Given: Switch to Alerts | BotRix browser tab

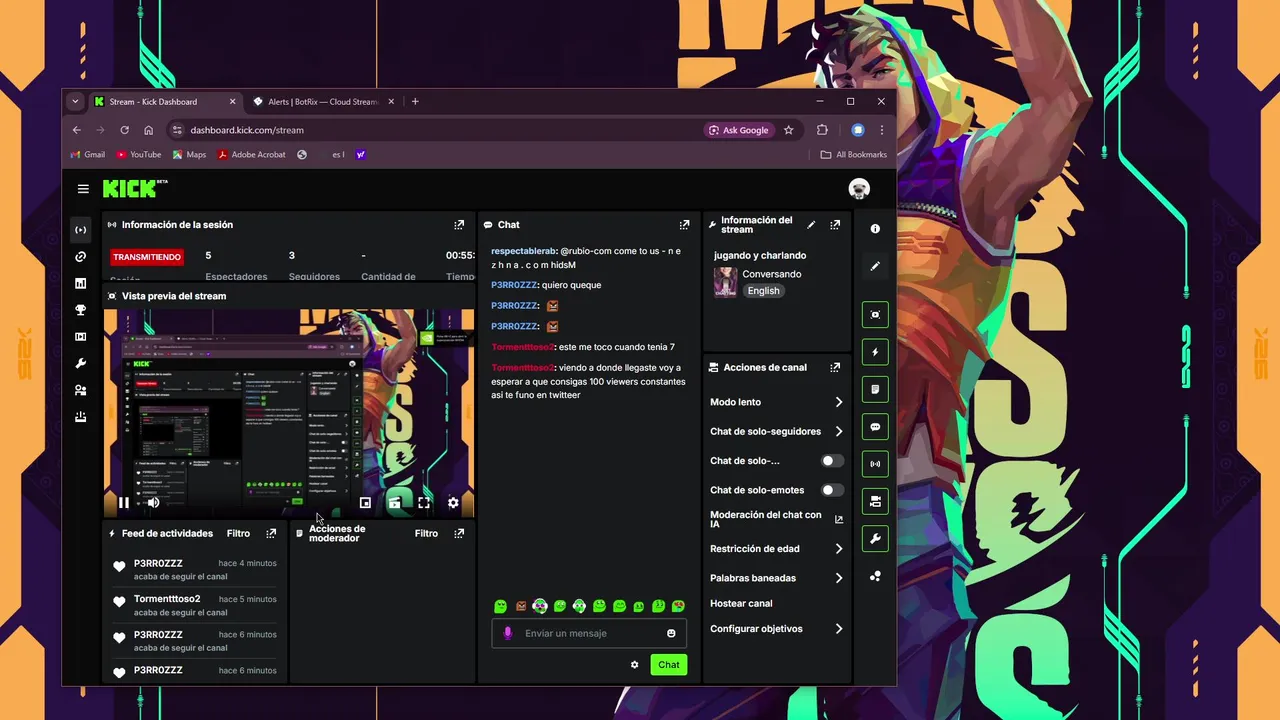Looking at the screenshot, I should [323, 101].
